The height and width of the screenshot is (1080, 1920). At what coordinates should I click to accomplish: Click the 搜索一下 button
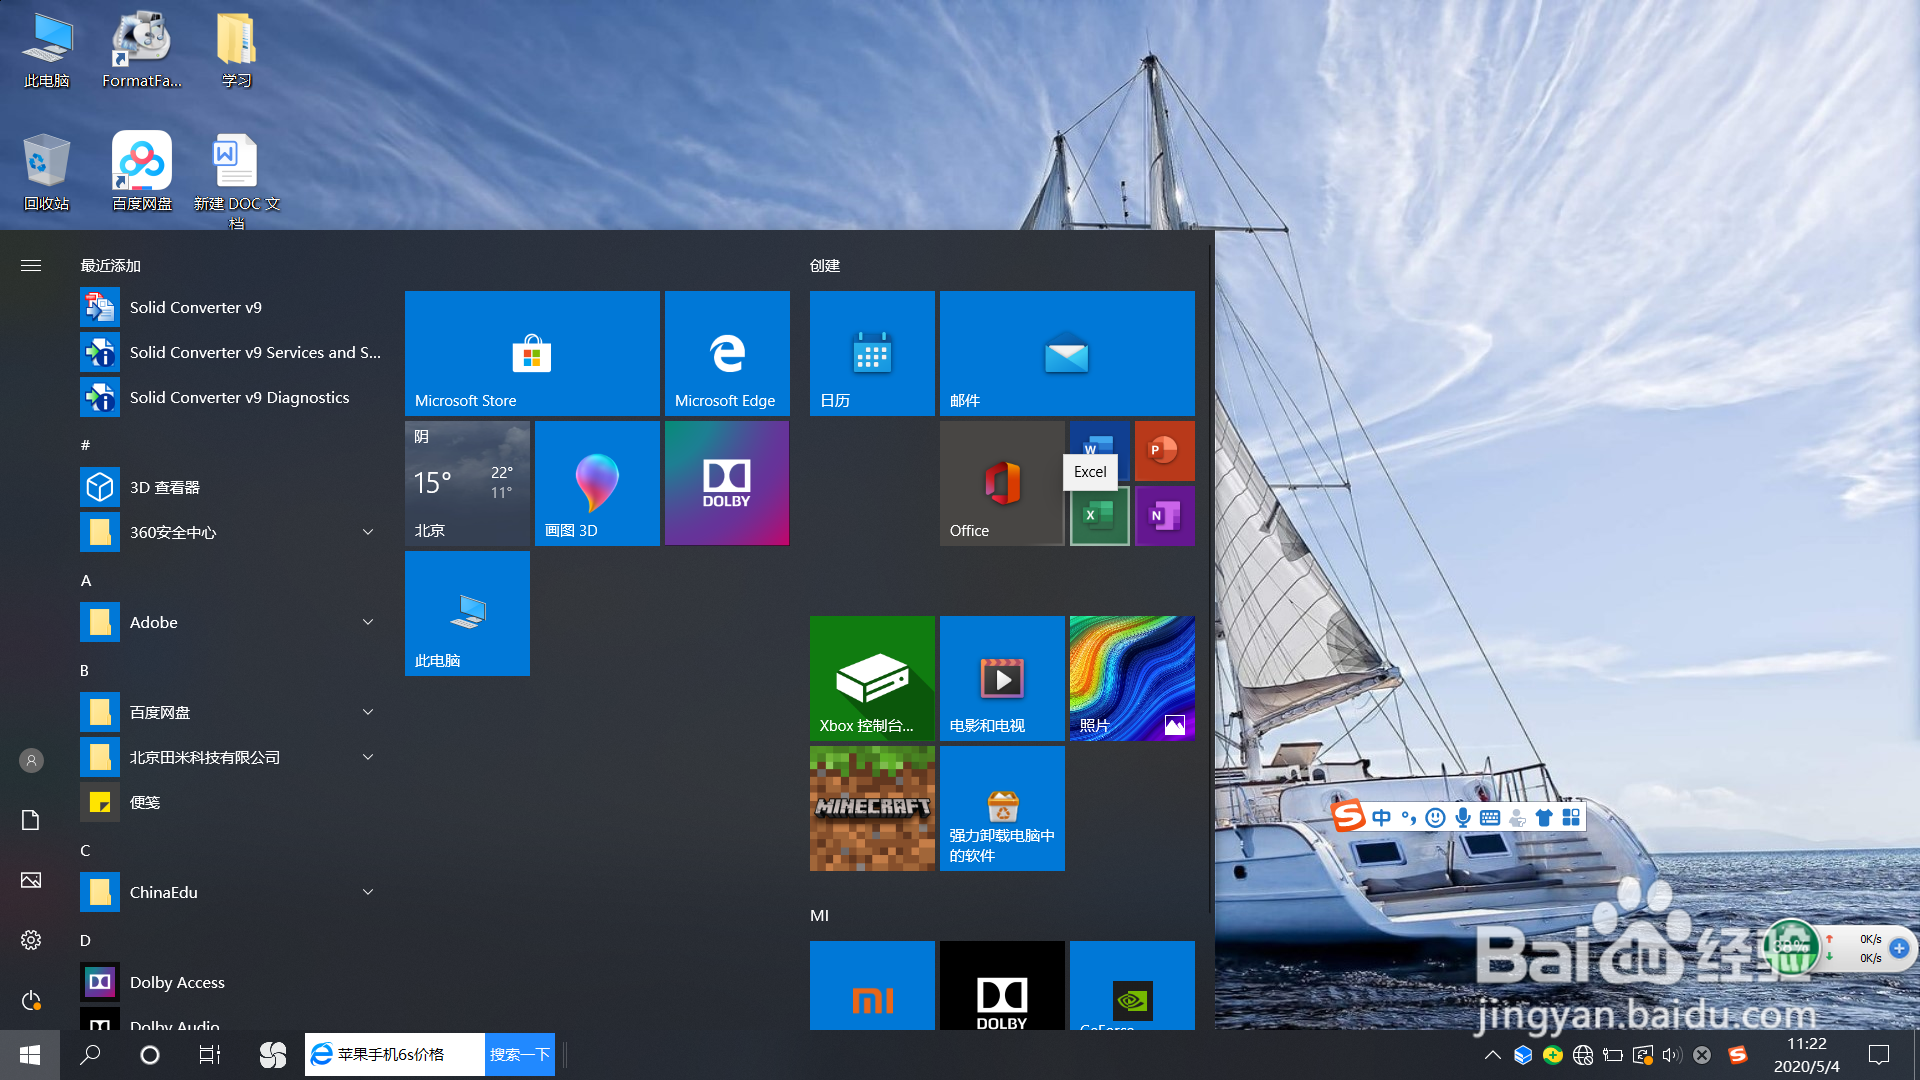coord(520,1055)
